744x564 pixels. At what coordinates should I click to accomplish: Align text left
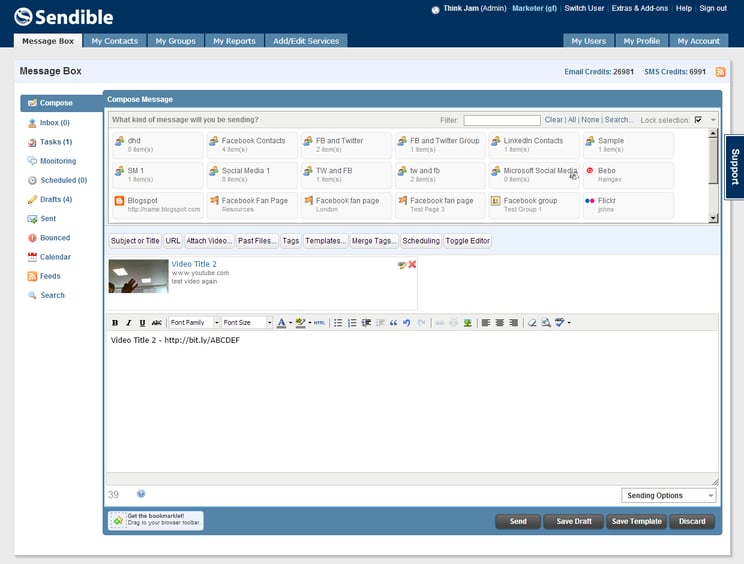coord(486,323)
